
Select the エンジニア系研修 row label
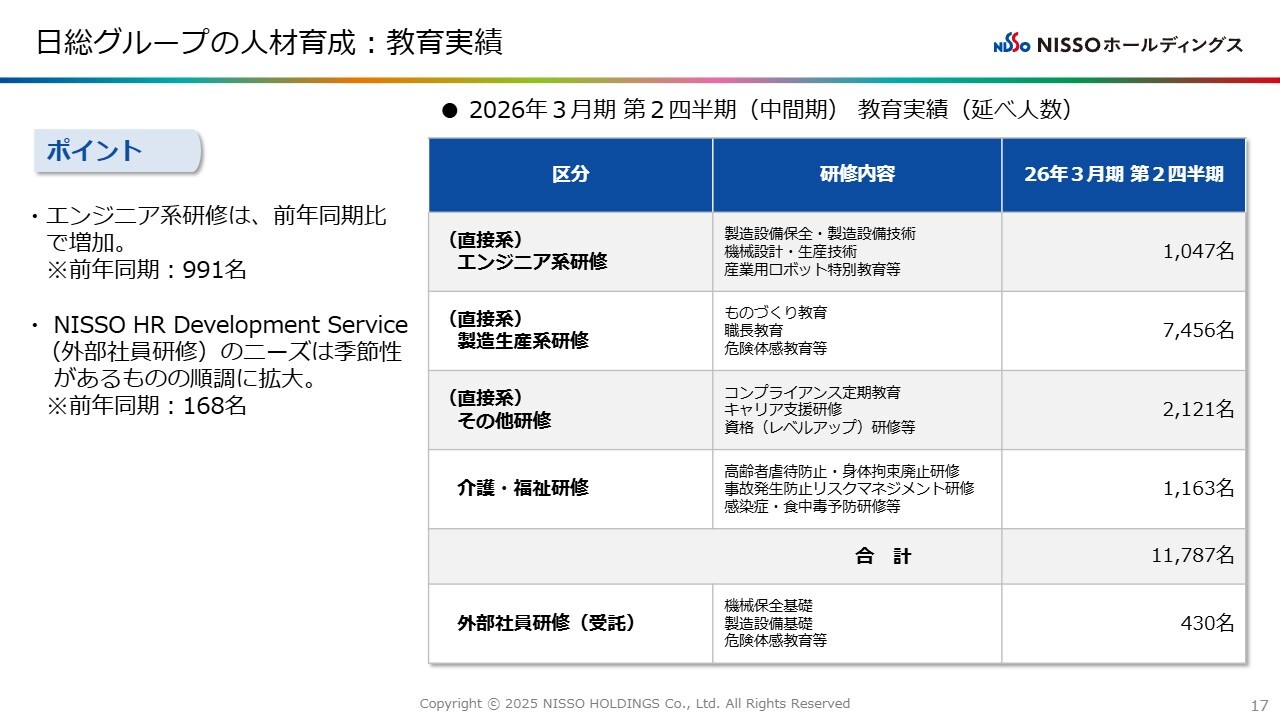(531, 262)
